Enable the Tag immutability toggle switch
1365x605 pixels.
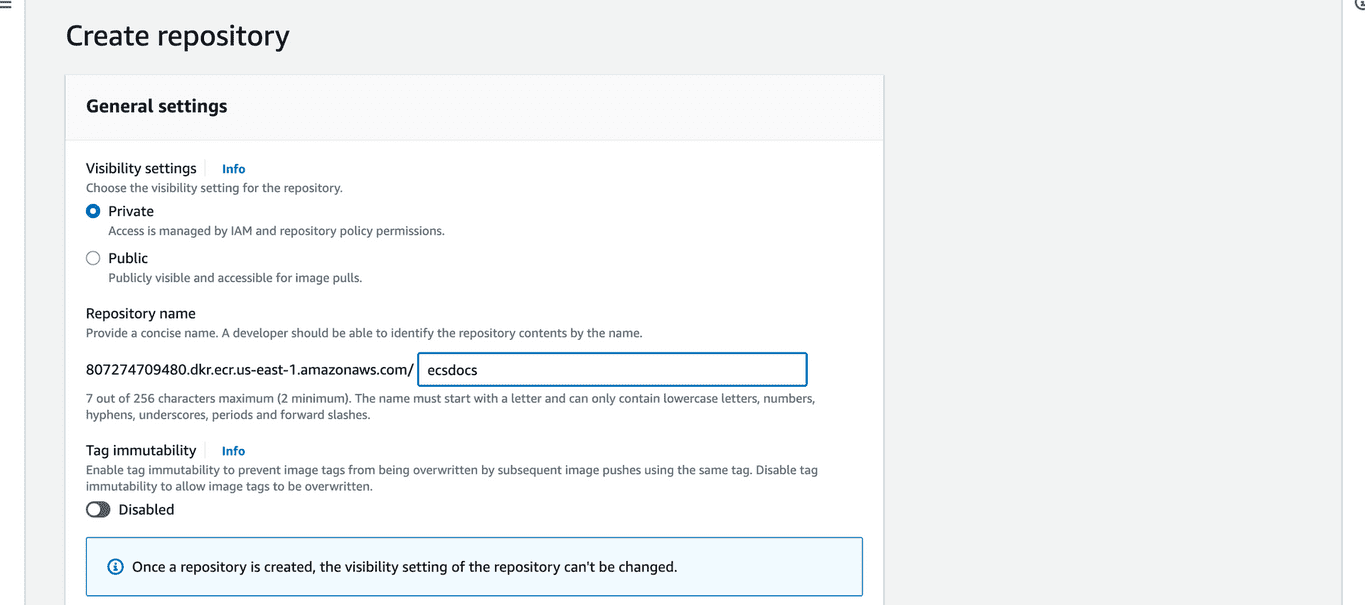pos(98,510)
